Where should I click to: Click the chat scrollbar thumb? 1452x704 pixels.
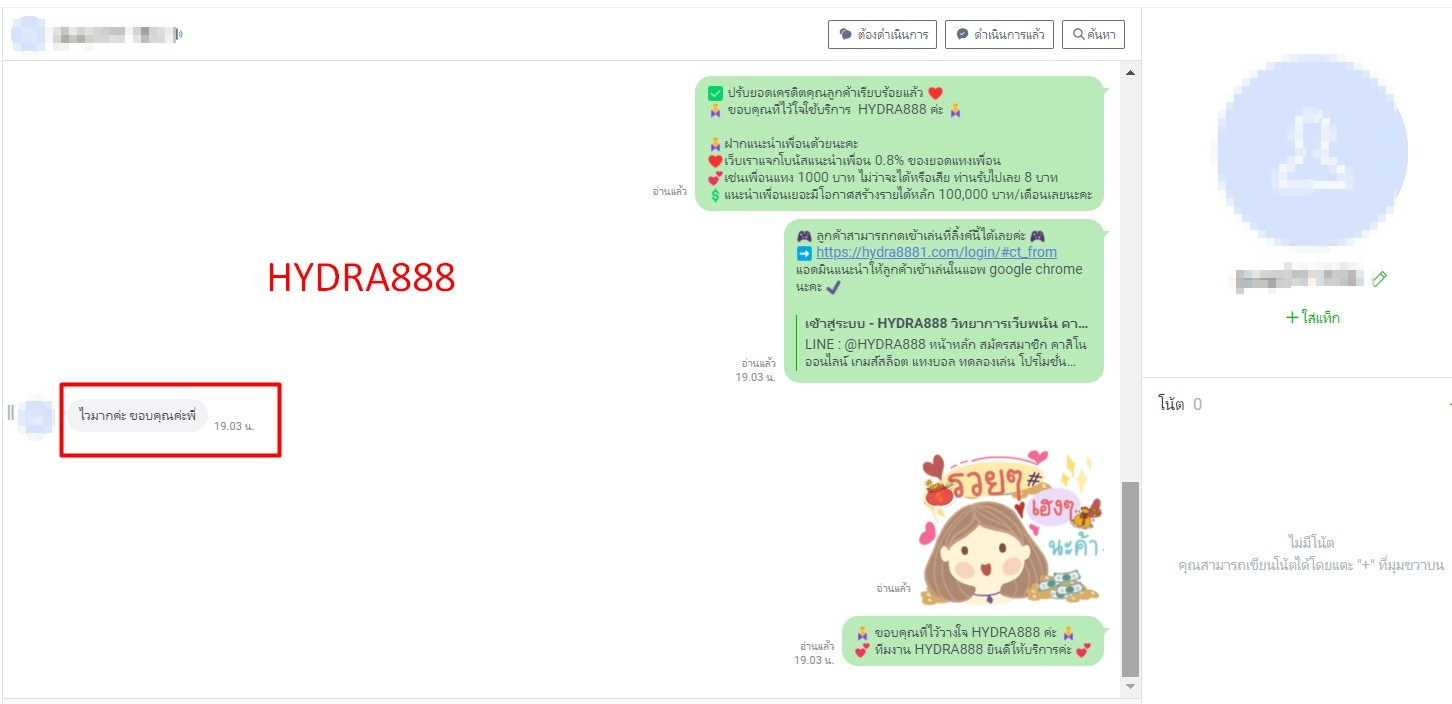tap(1131, 579)
